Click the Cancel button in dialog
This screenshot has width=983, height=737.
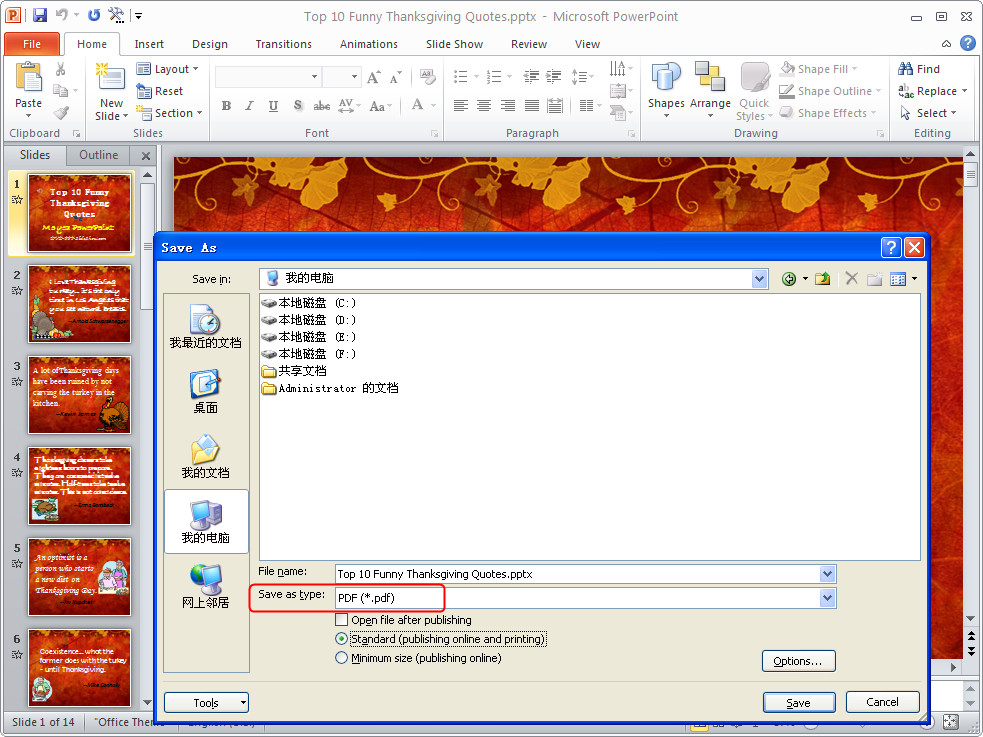tap(882, 702)
